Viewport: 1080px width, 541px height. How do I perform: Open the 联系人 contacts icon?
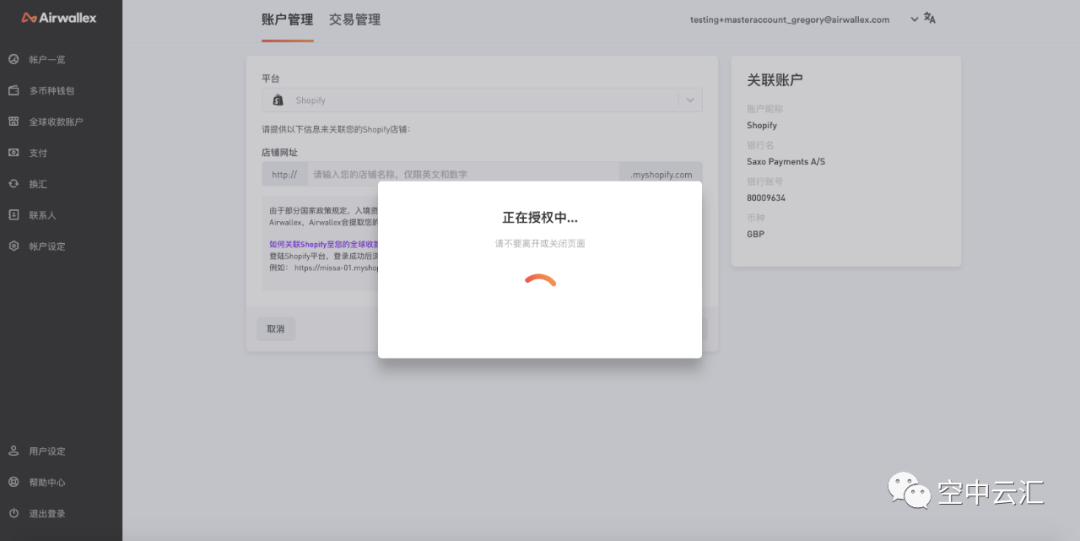14,215
